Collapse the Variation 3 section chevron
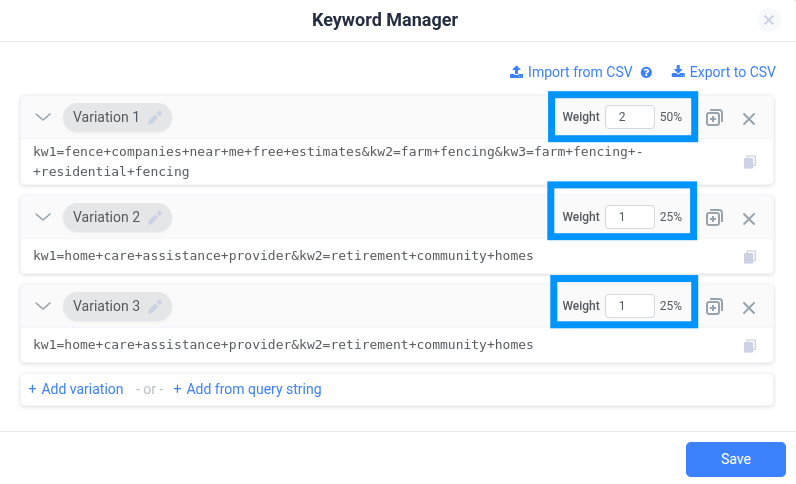Viewport: 796px width, 484px height. pos(43,306)
